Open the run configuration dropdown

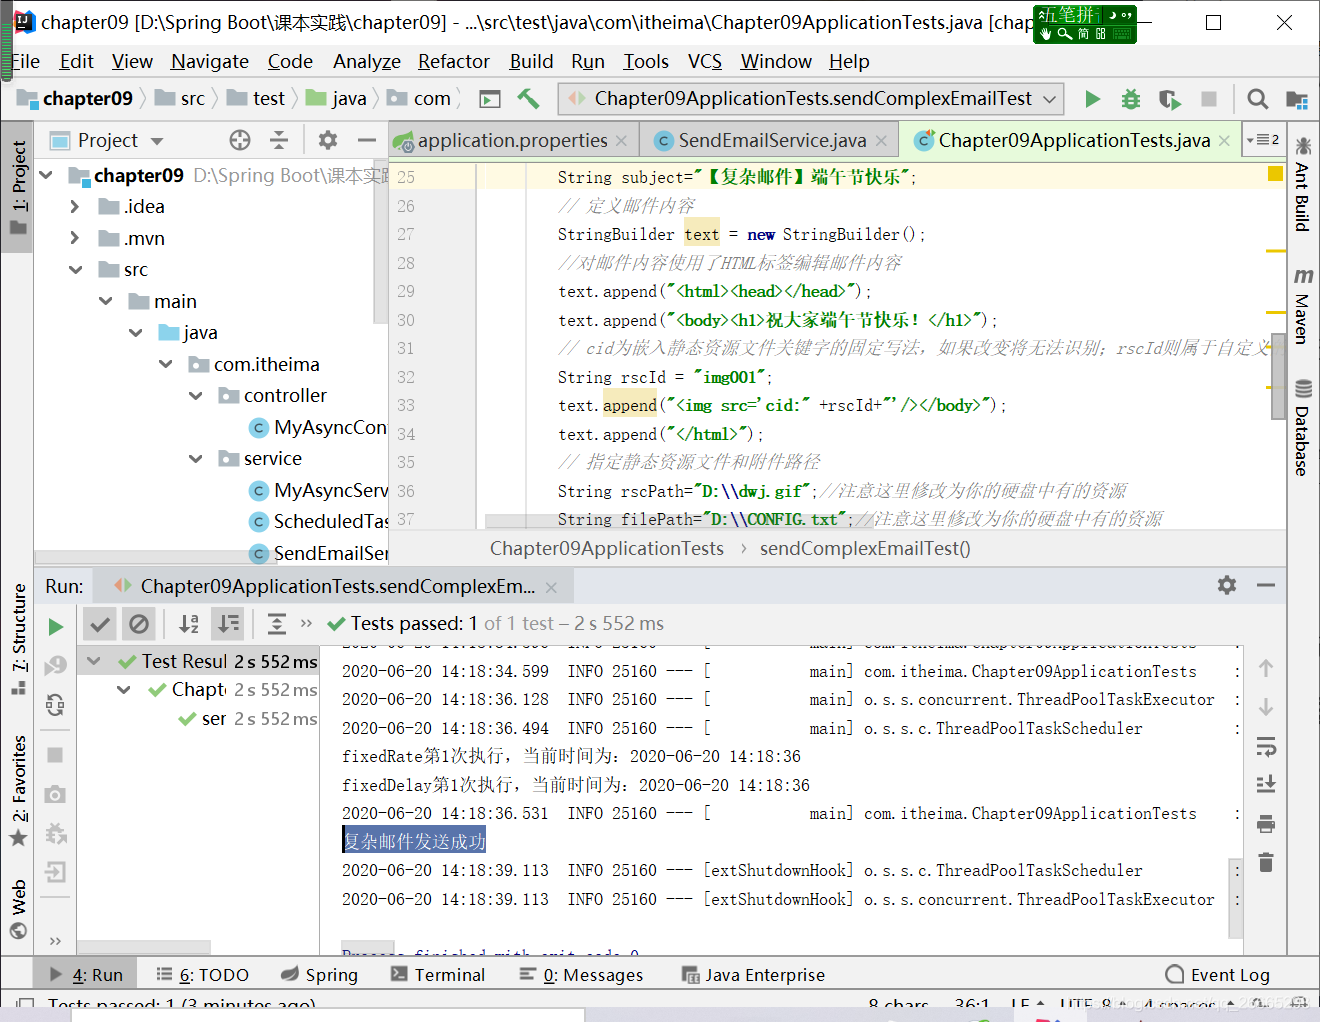click(x=811, y=99)
